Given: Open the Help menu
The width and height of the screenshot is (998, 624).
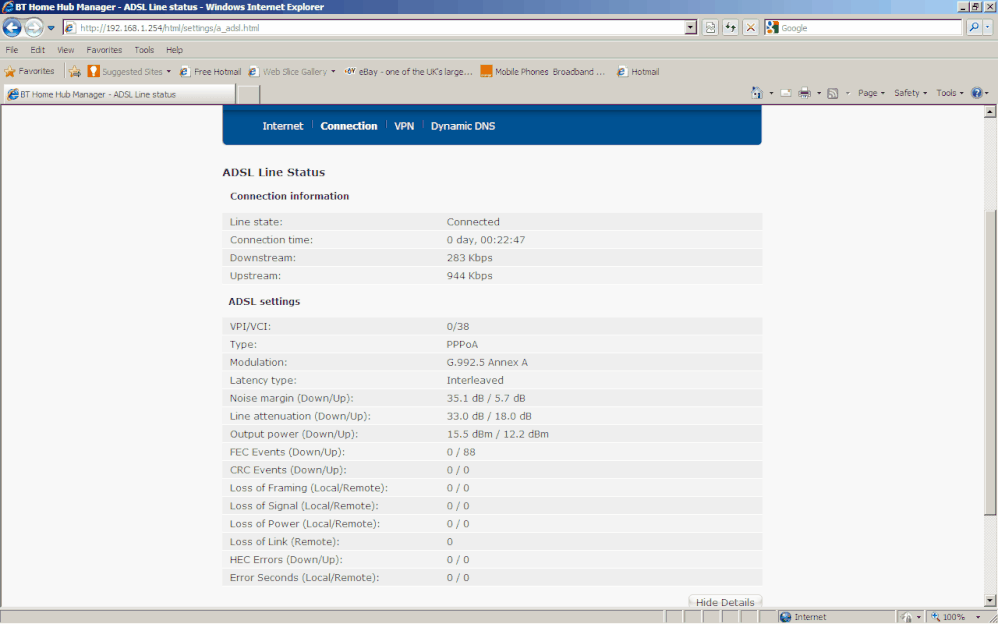Looking at the screenshot, I should tap(174, 50).
